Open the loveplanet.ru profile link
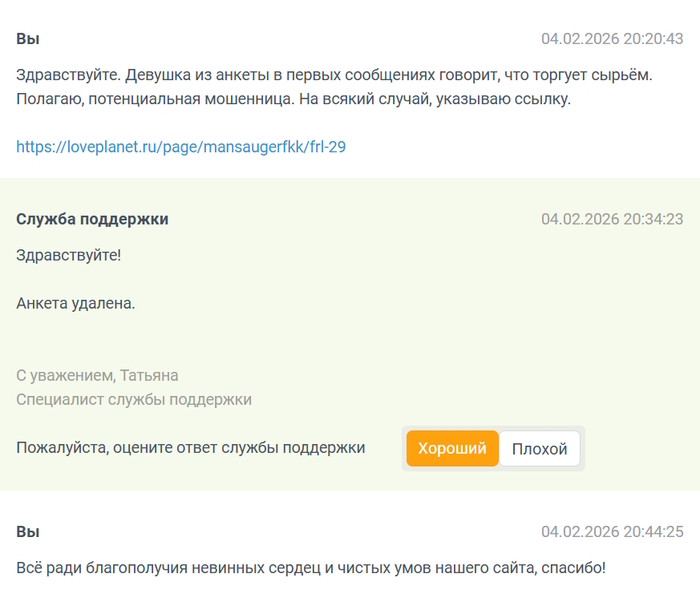 (x=181, y=147)
